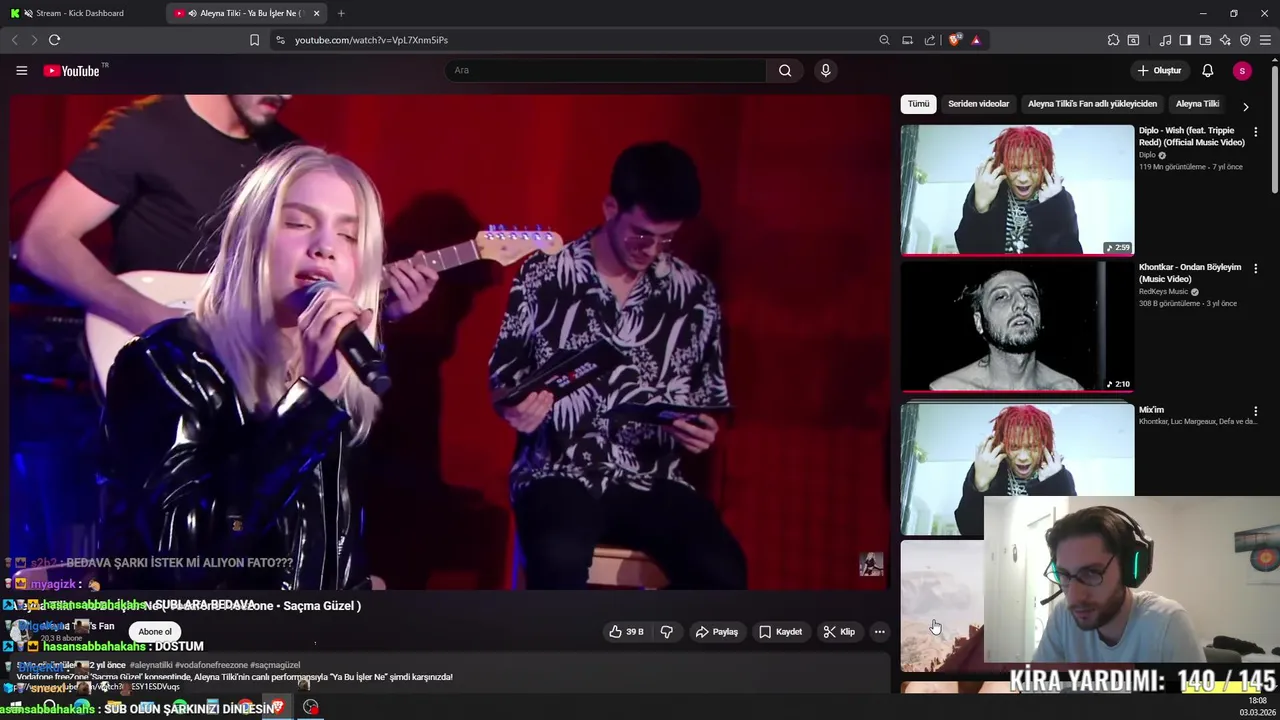Save the video with the Kaydet button
The width and height of the screenshot is (1280, 720).
click(781, 632)
